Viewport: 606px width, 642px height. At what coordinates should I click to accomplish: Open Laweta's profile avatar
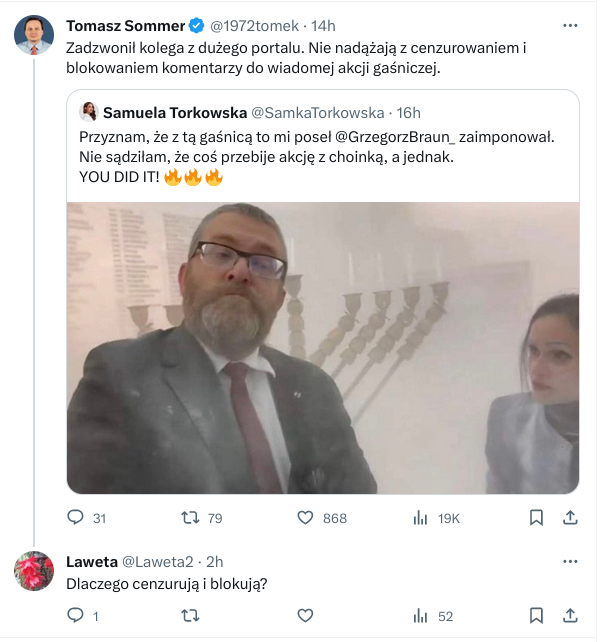tap(34, 571)
